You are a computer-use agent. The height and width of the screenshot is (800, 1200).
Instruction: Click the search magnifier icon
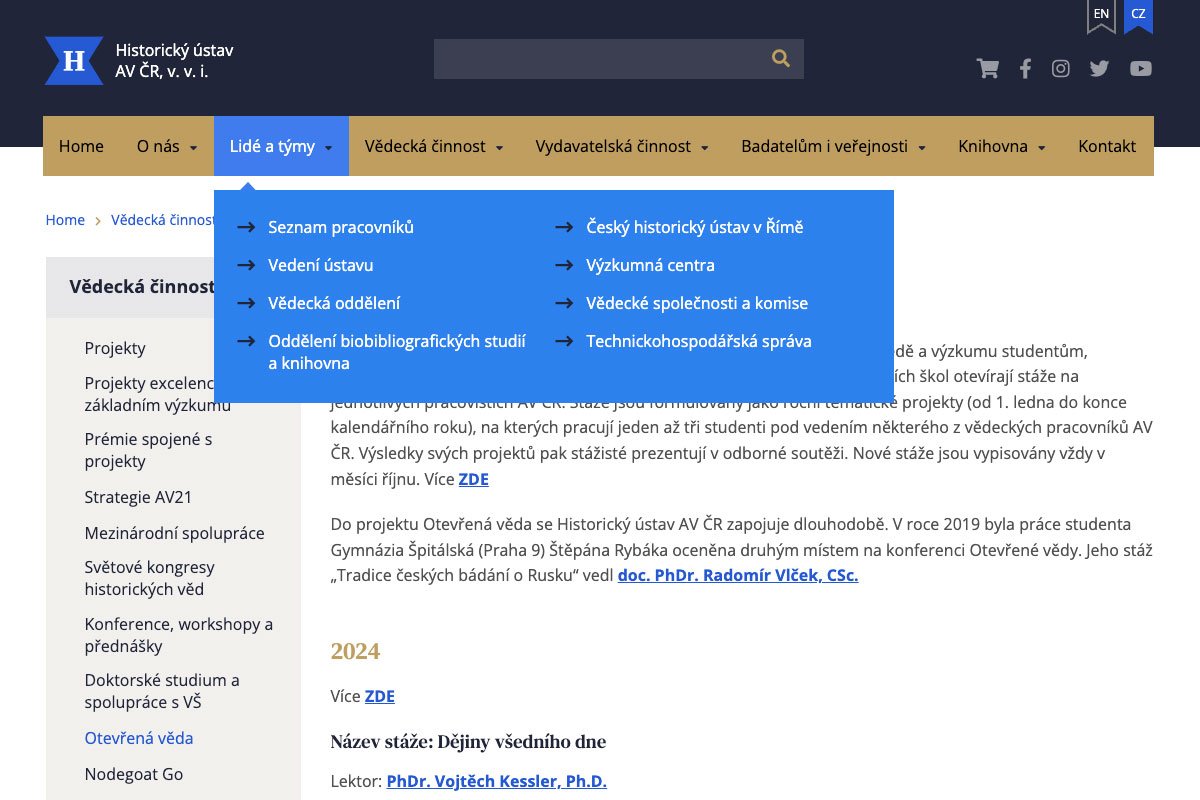781,59
